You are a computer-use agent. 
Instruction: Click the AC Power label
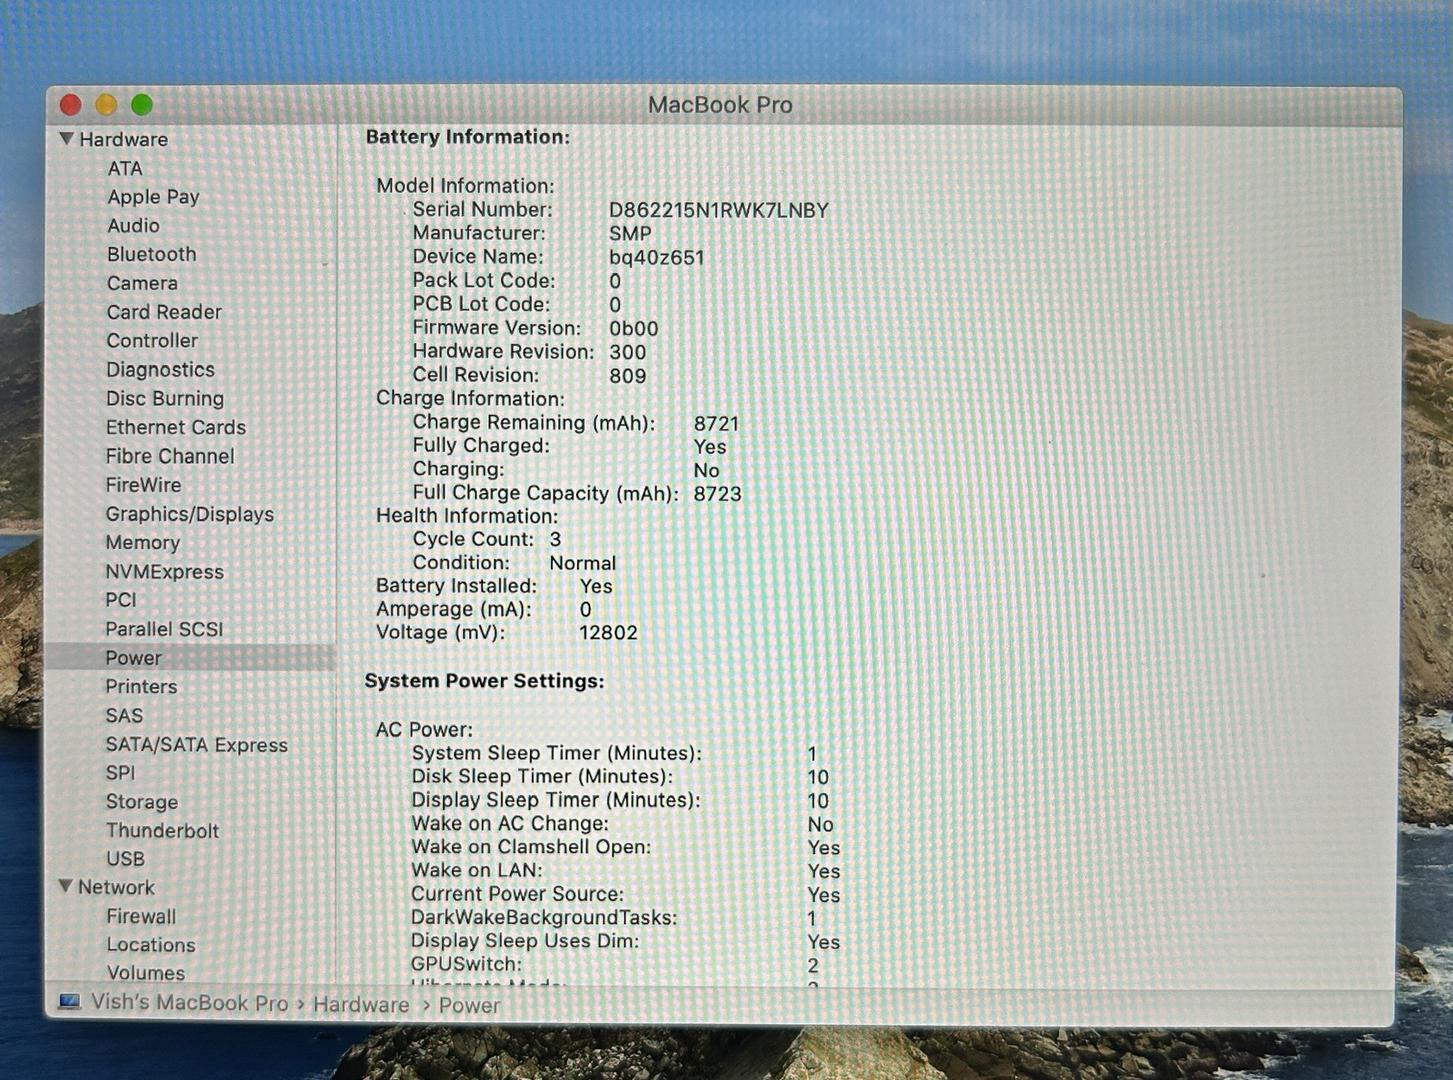pyautogui.click(x=424, y=730)
